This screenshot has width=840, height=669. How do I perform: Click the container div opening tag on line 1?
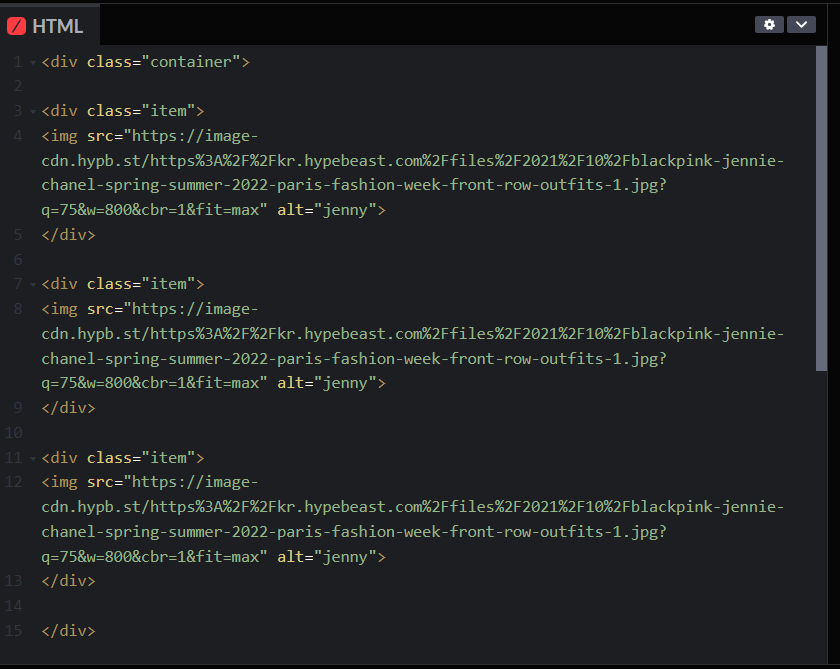click(x=146, y=62)
